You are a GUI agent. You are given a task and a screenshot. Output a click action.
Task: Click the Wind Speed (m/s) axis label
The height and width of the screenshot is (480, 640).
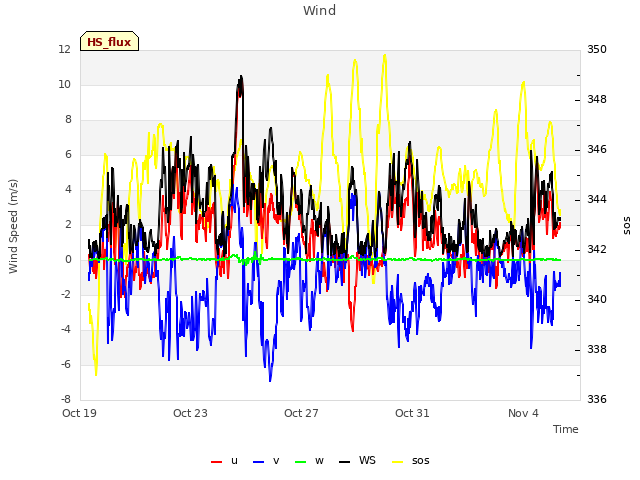pyautogui.click(x=13, y=226)
